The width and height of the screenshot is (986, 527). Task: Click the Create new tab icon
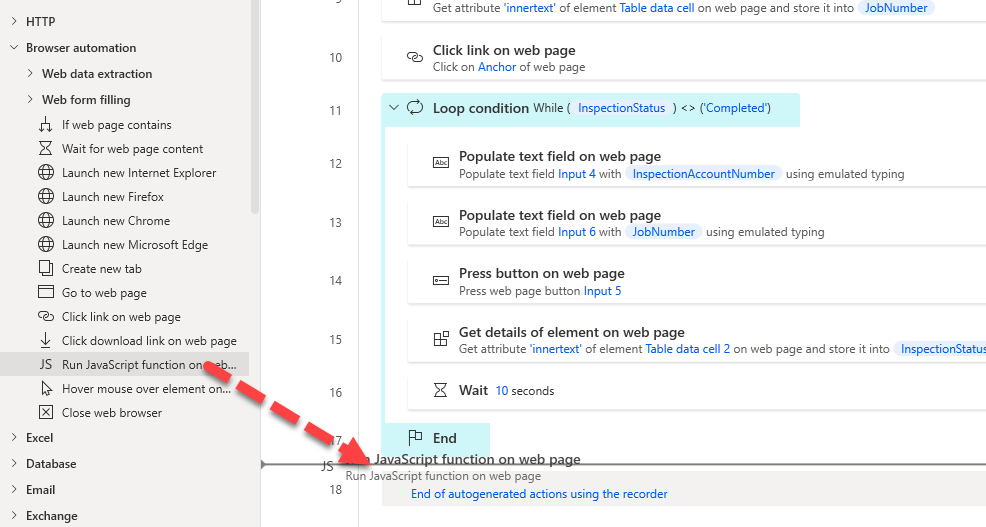[x=45, y=269]
